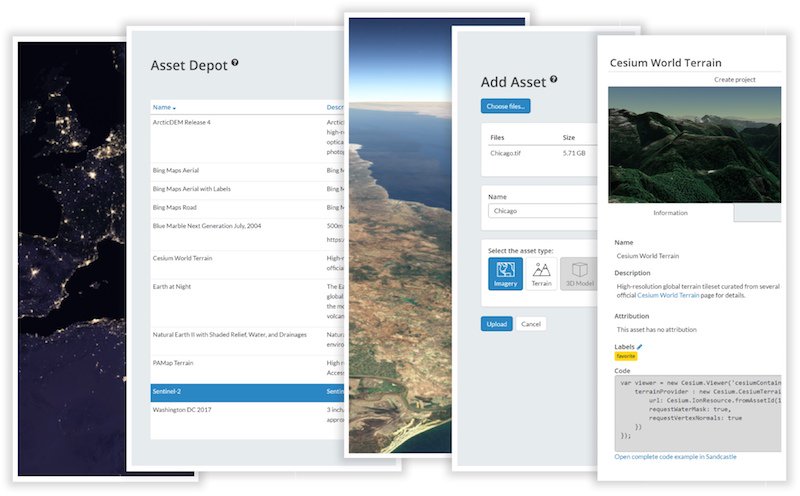Viewport: 800px width, 496px height.
Task: Select Cesium World Terrain in Asset Depot table
Action: coord(247,264)
